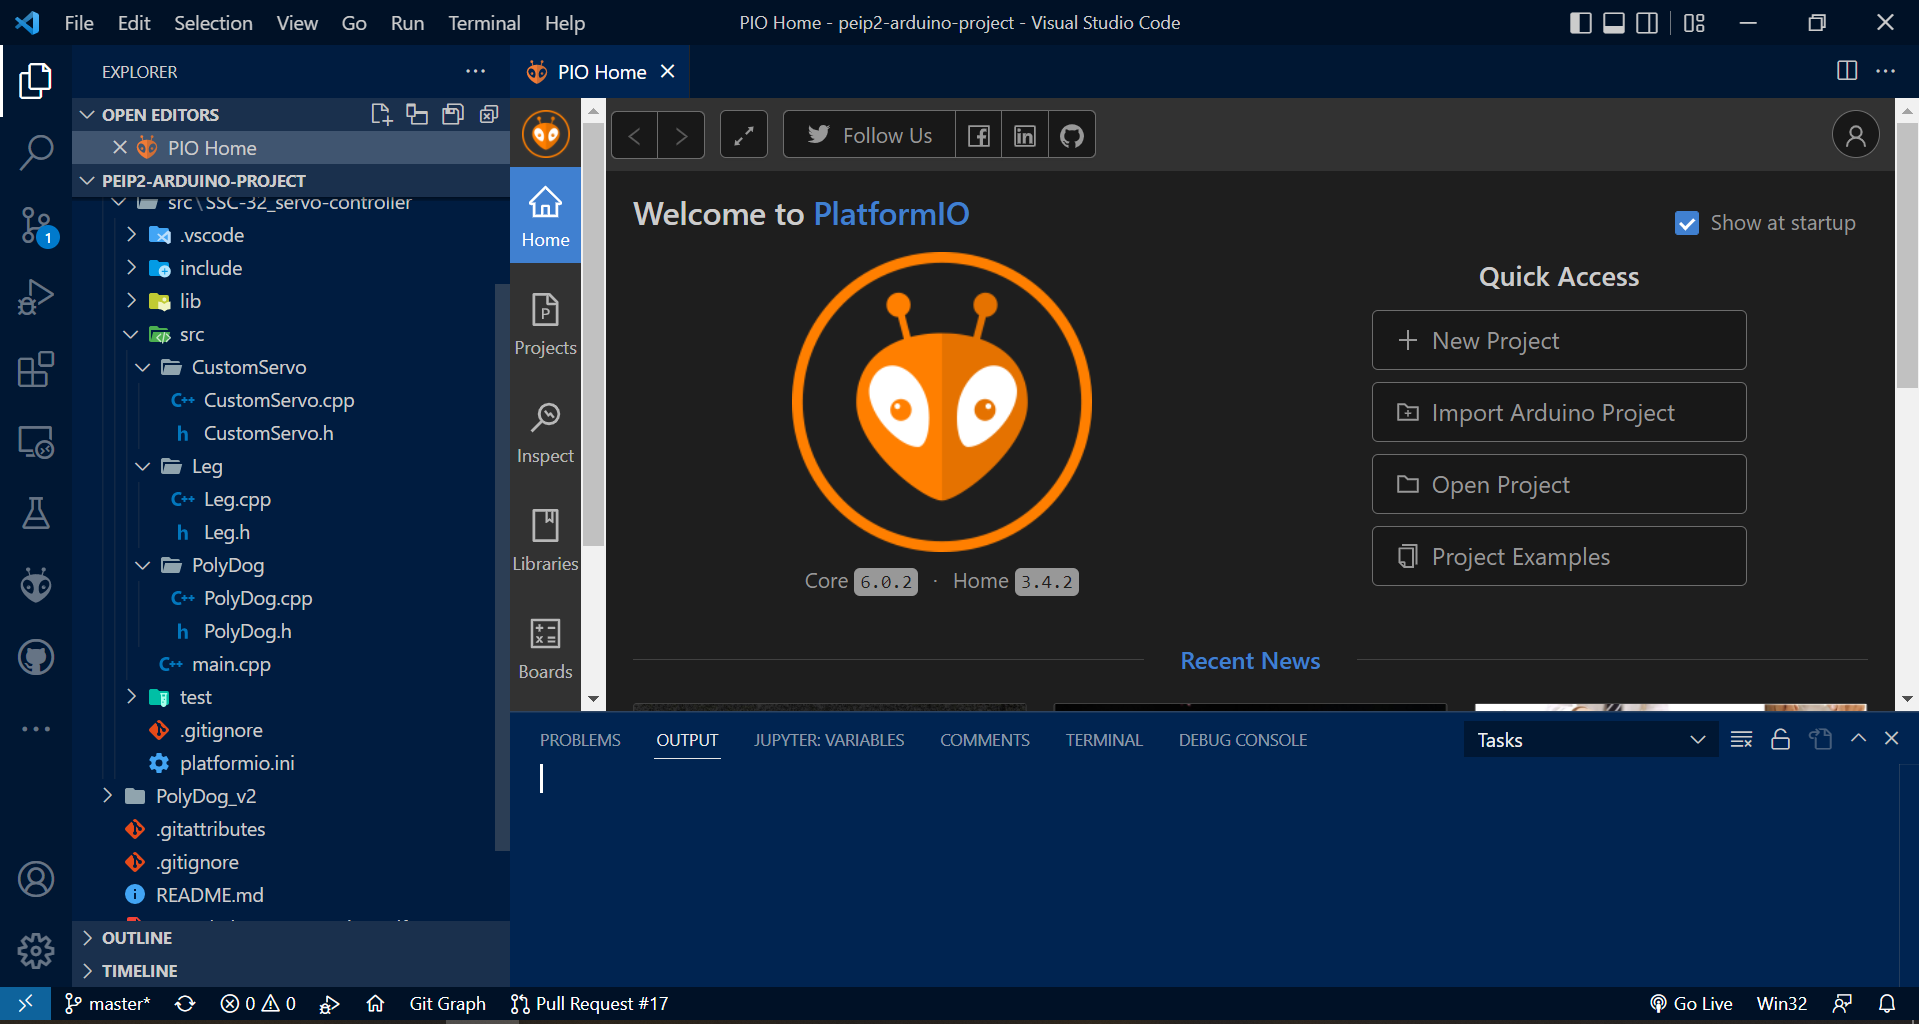Click Project Examples button
1919x1024 pixels.
click(1559, 556)
